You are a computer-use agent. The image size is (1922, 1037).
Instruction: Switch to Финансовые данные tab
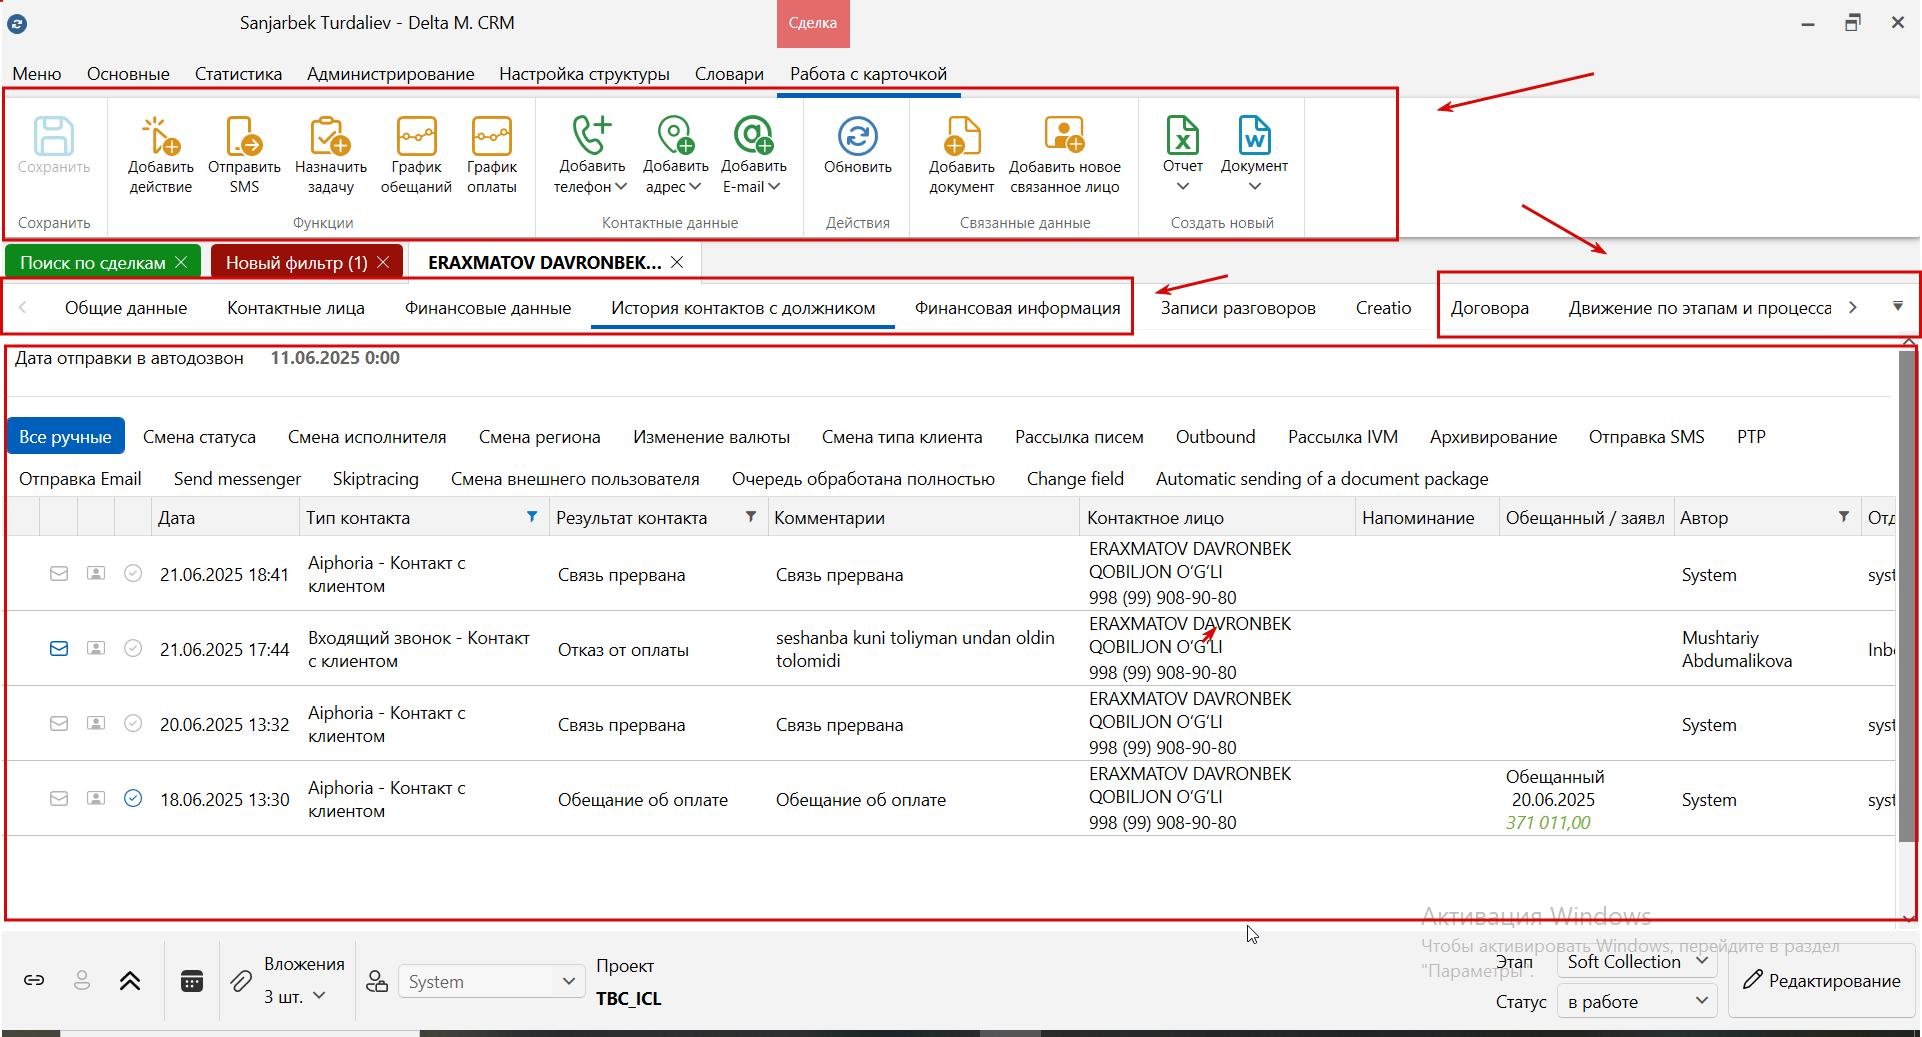pyautogui.click(x=488, y=308)
